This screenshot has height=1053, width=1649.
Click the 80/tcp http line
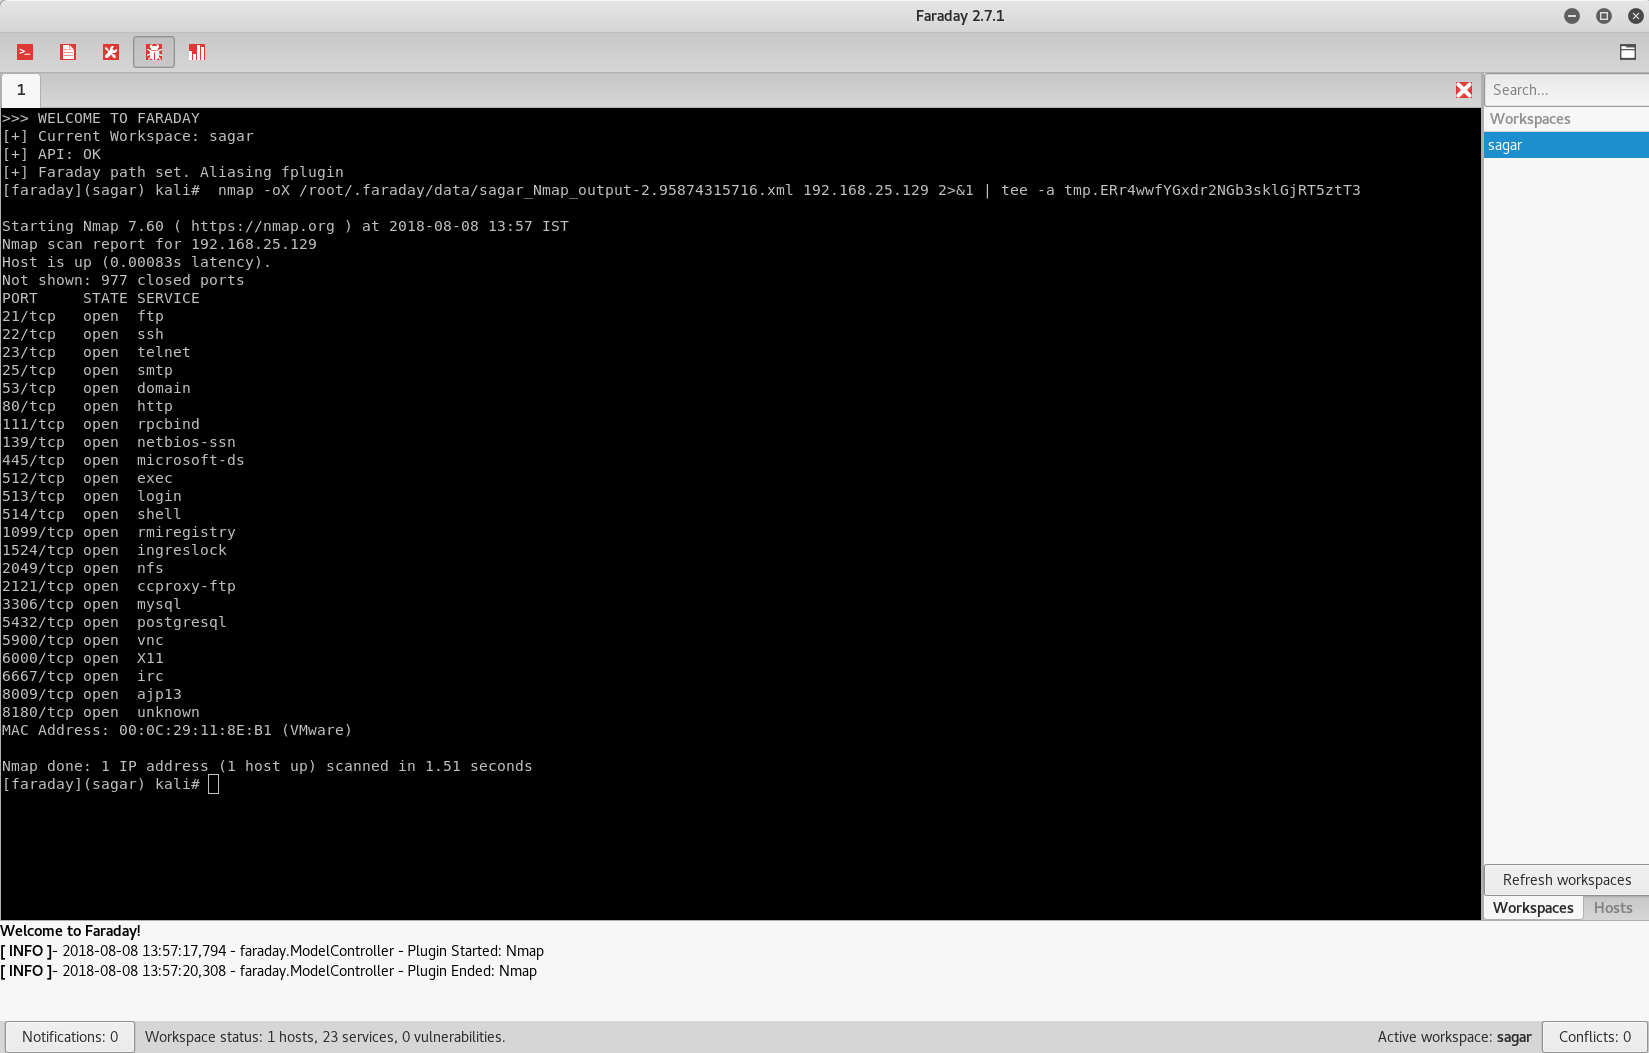point(87,406)
